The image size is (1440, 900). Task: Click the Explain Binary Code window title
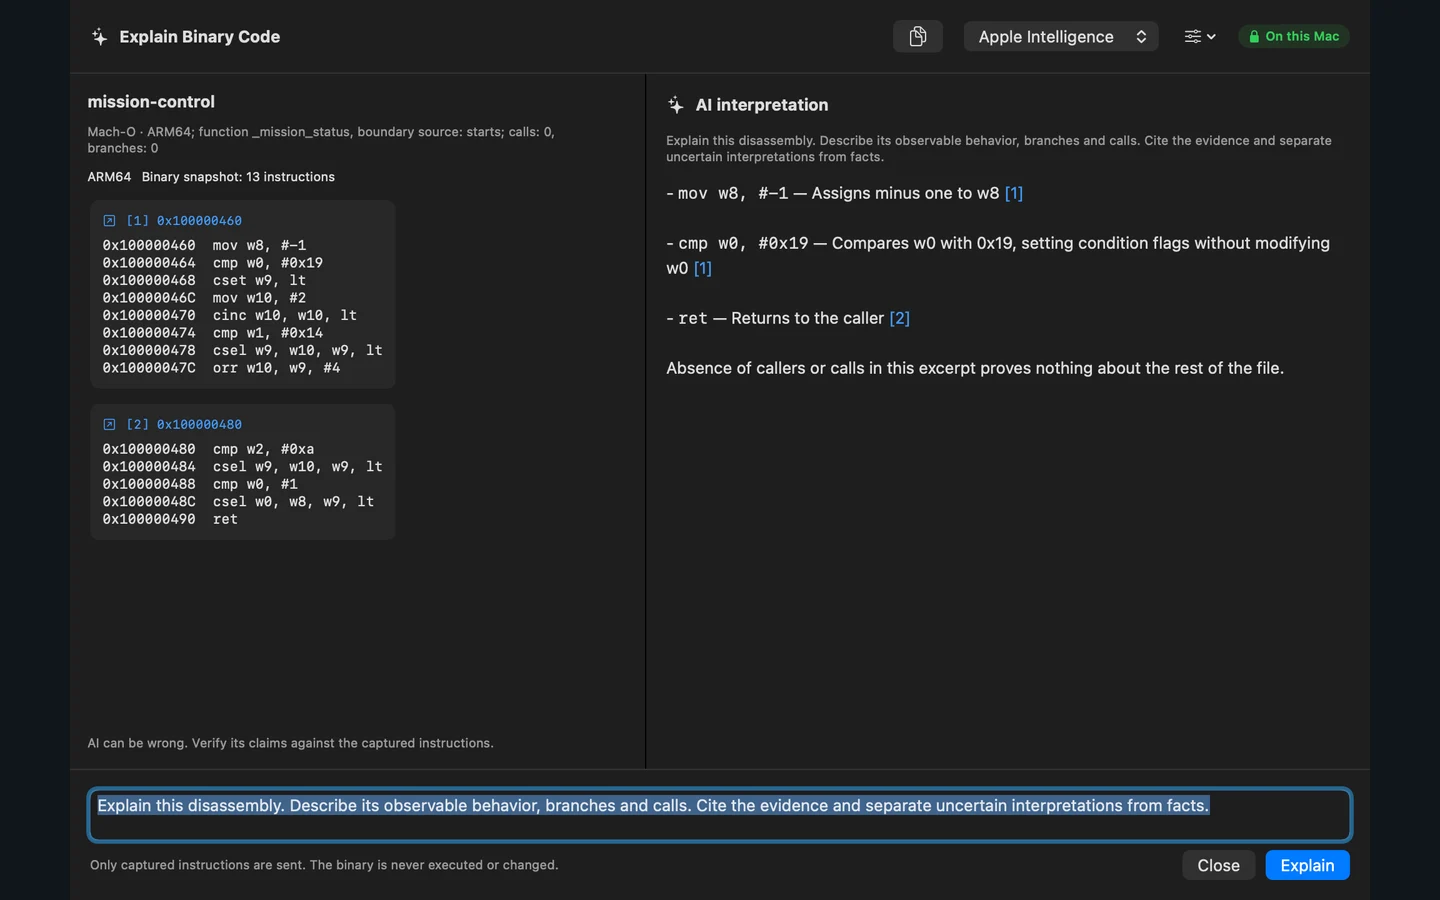tap(199, 37)
